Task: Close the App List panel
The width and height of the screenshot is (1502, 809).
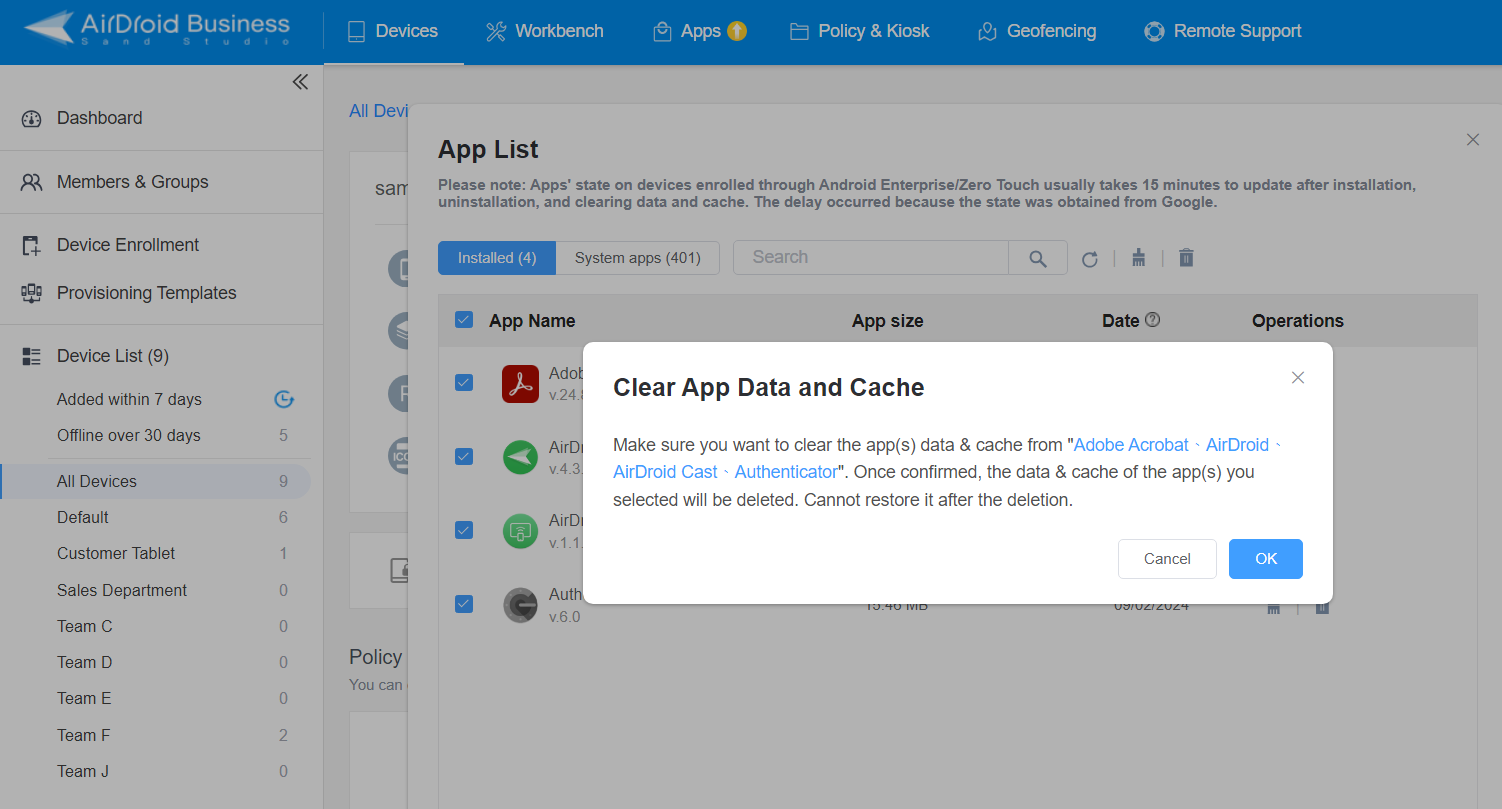Action: pyautogui.click(x=1472, y=140)
